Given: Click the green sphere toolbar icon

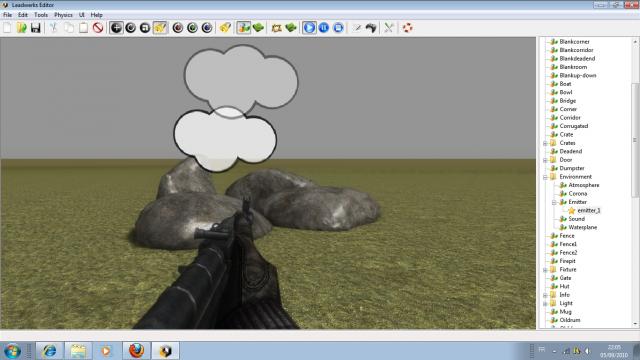Looking at the screenshot, I should (192, 28).
